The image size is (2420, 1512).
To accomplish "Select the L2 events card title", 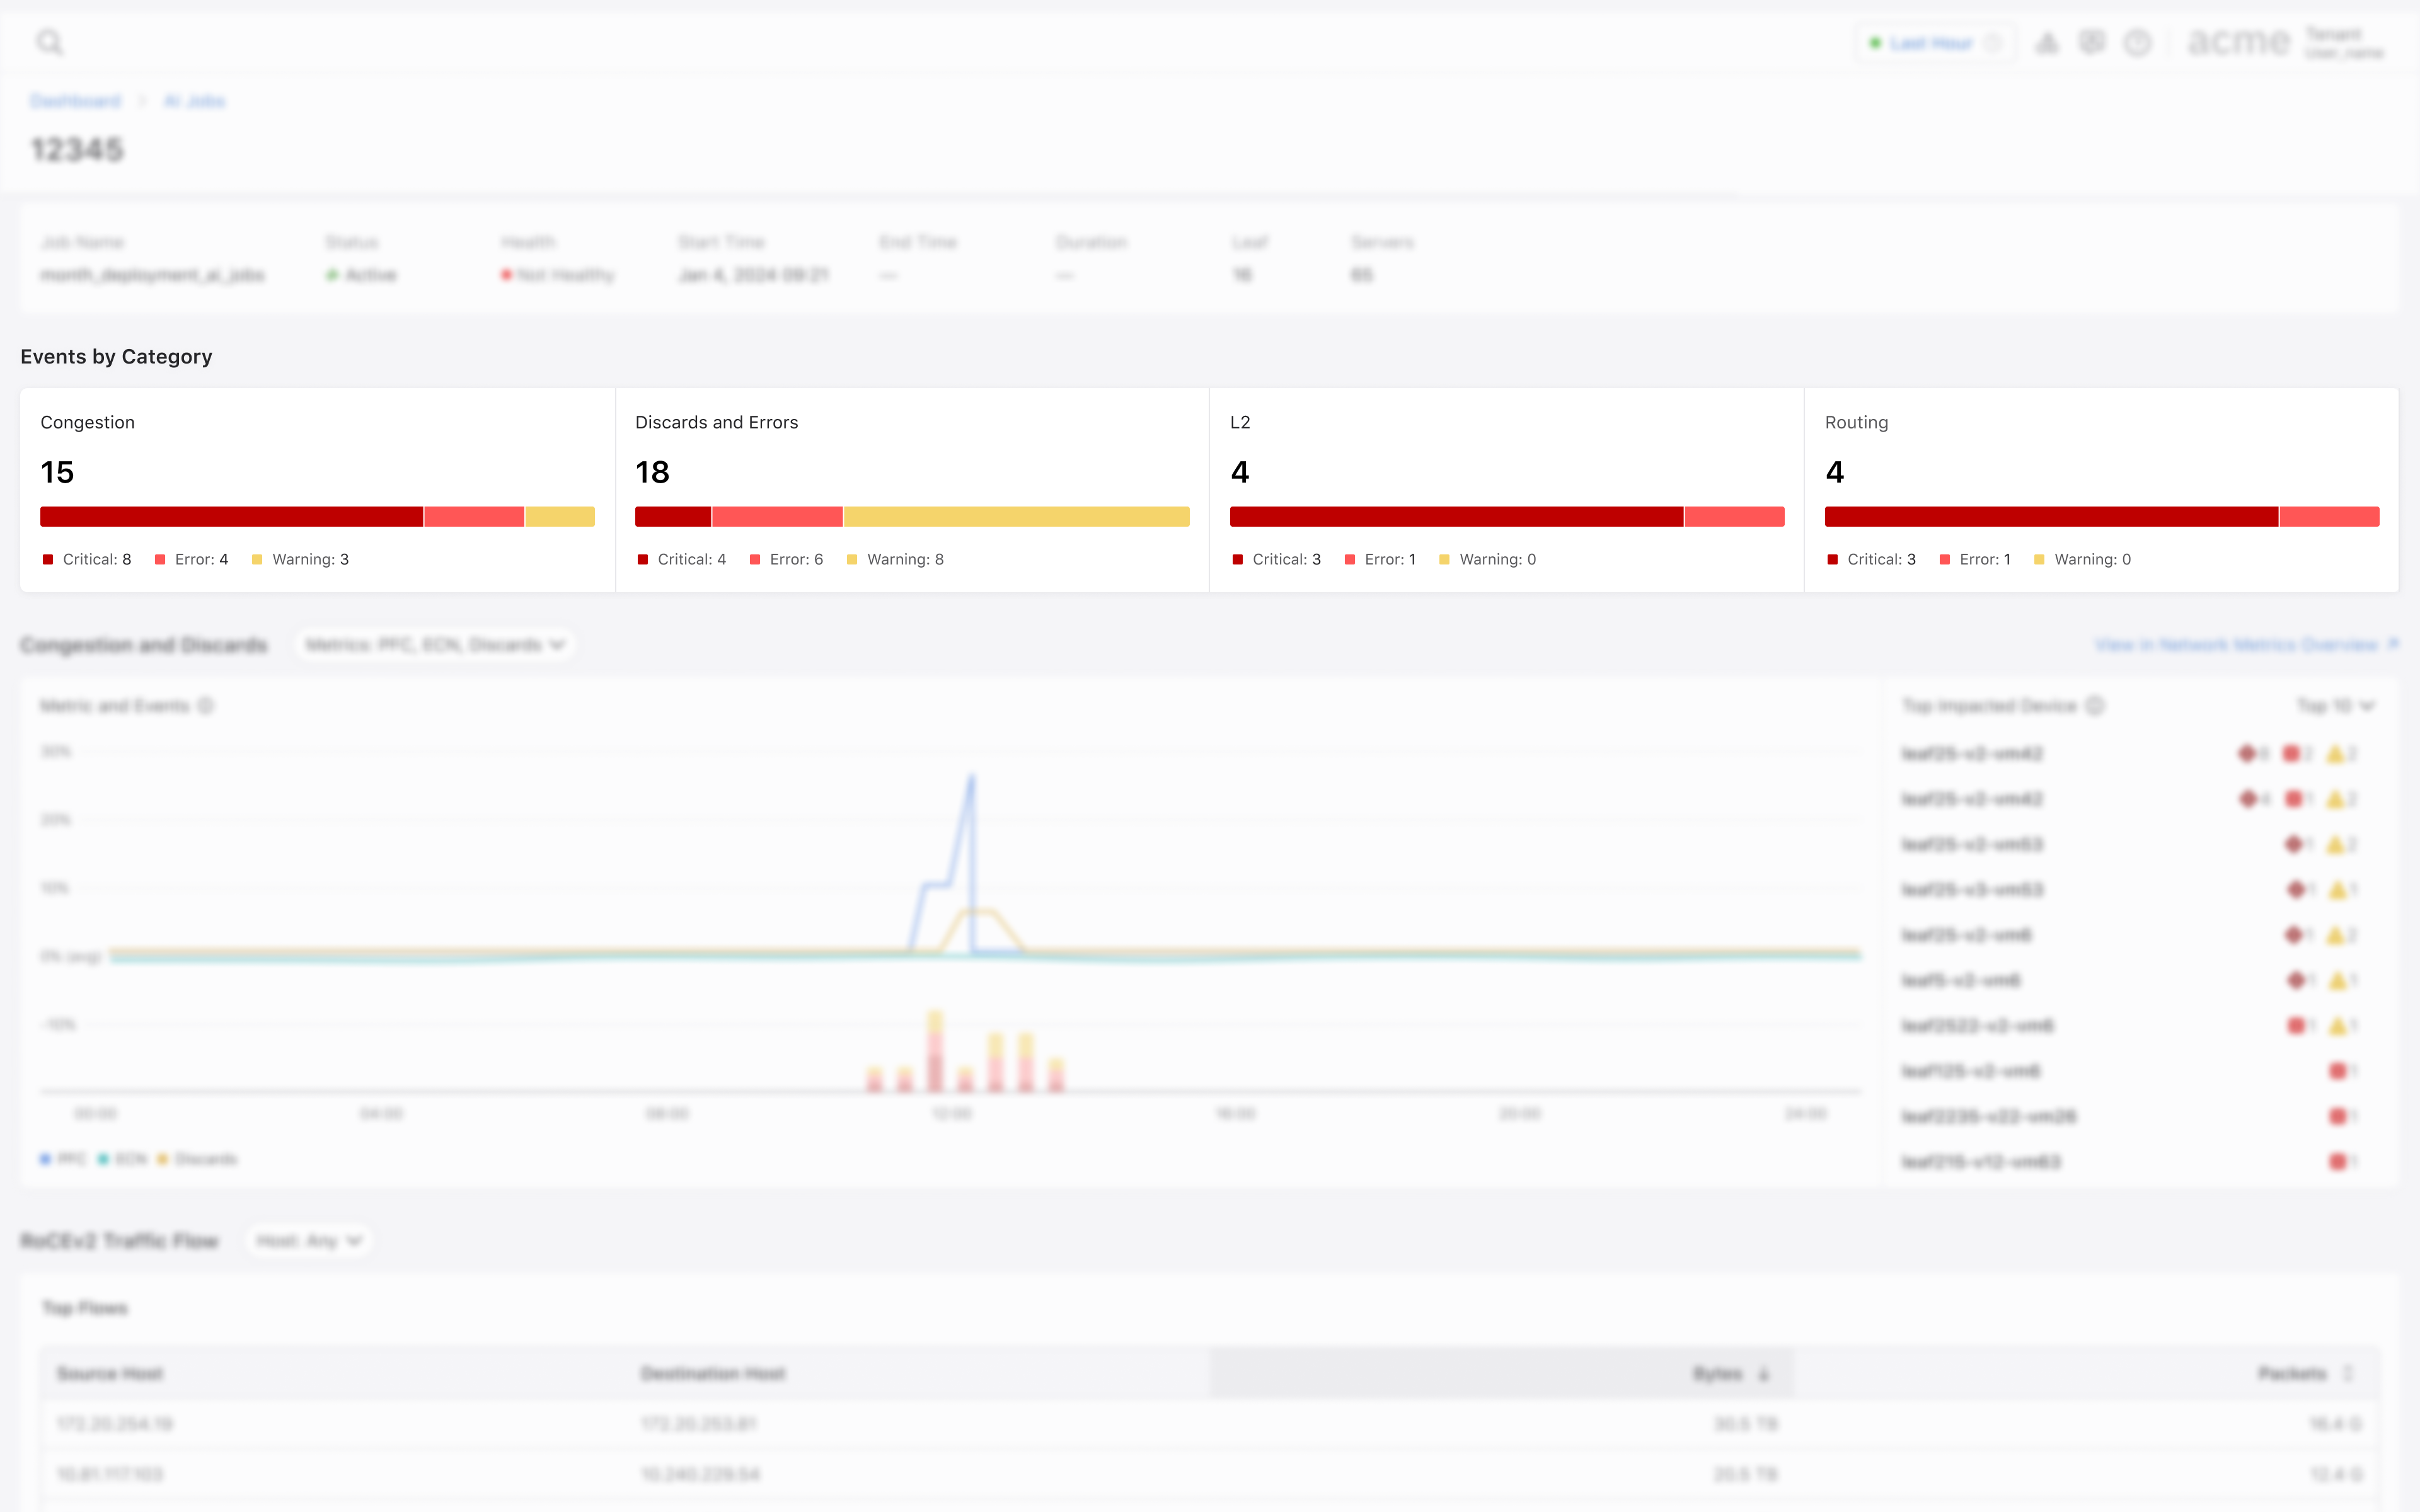I will [x=1240, y=422].
